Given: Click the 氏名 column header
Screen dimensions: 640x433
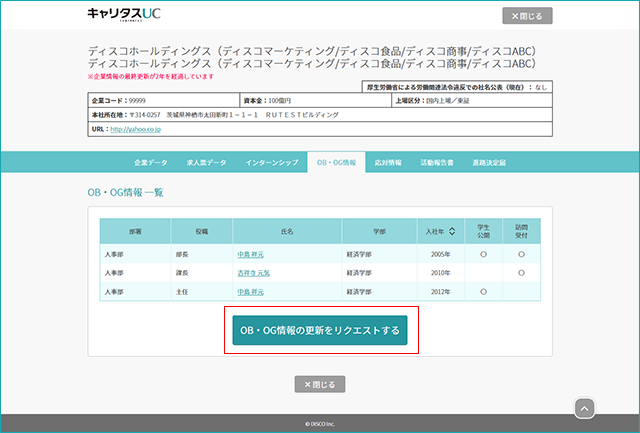Looking at the screenshot, I should coord(287,231).
